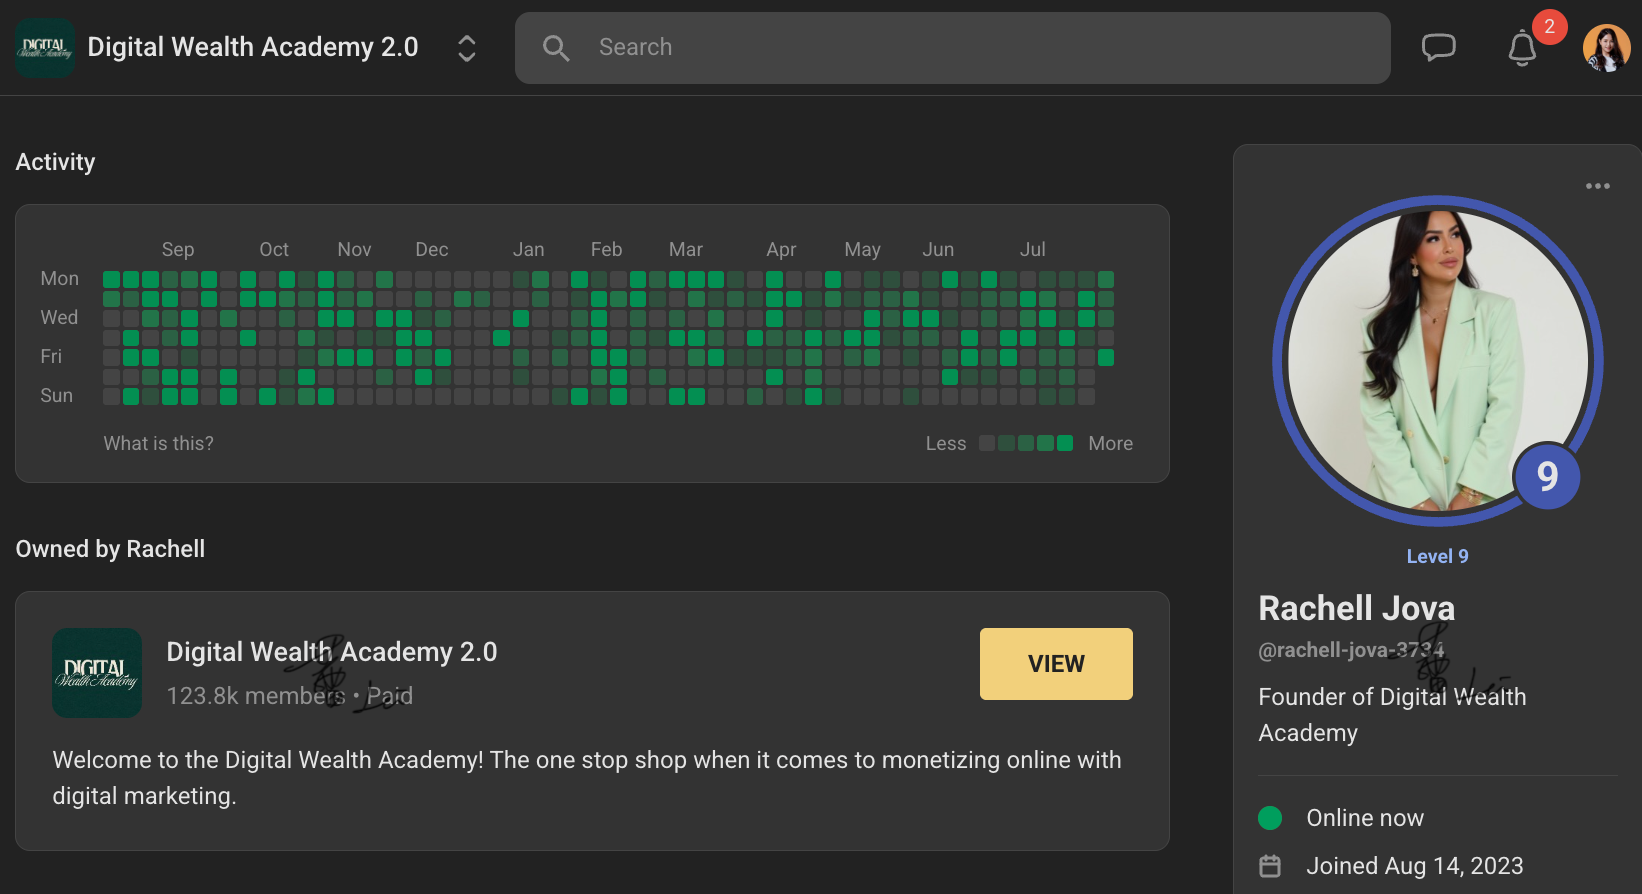Viewport: 1642px width, 894px height.
Task: Click the green online status dot
Action: 1270,818
